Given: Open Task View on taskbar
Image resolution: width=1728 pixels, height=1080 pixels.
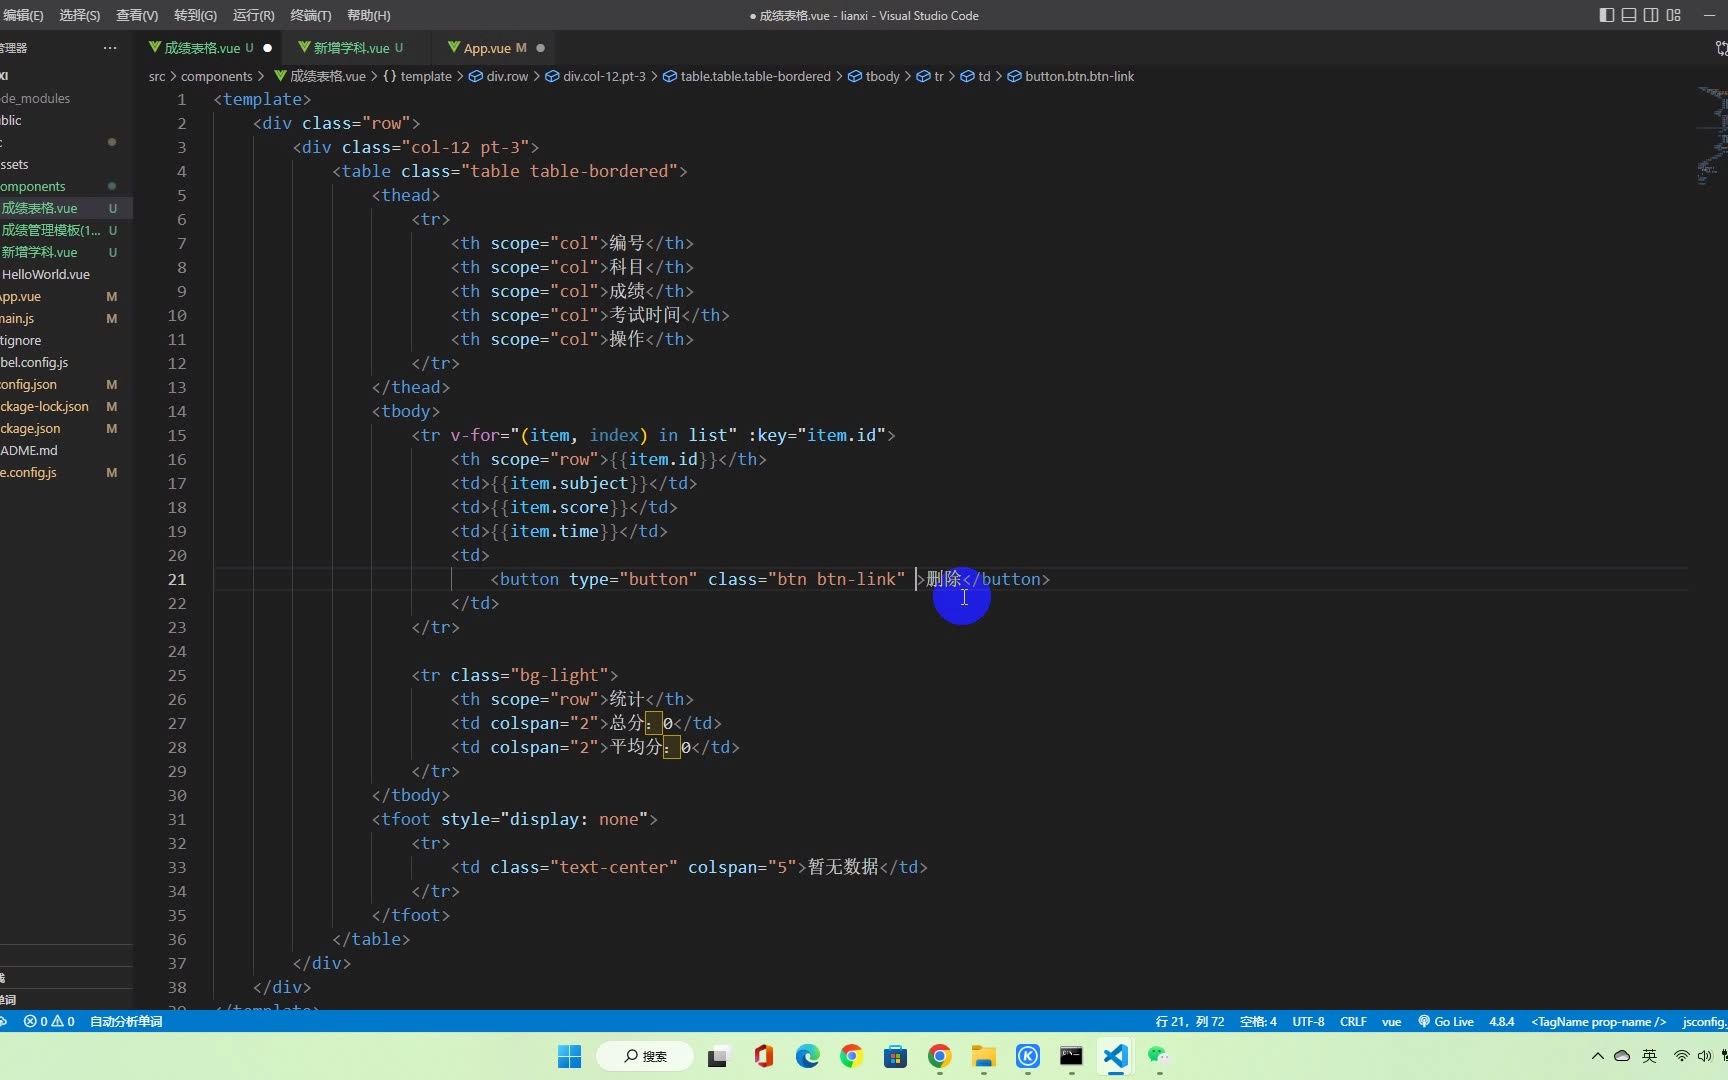Looking at the screenshot, I should coord(718,1056).
